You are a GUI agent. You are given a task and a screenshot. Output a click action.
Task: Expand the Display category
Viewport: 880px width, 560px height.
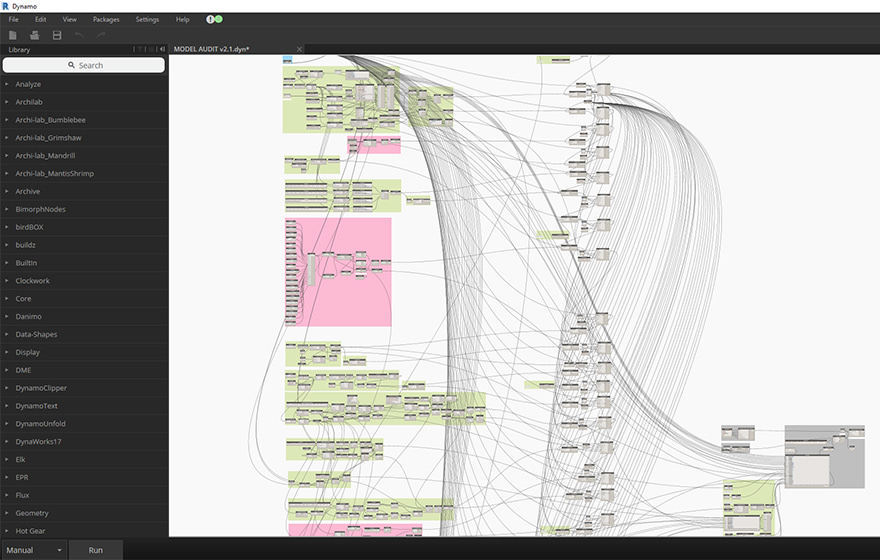click(x=84, y=352)
